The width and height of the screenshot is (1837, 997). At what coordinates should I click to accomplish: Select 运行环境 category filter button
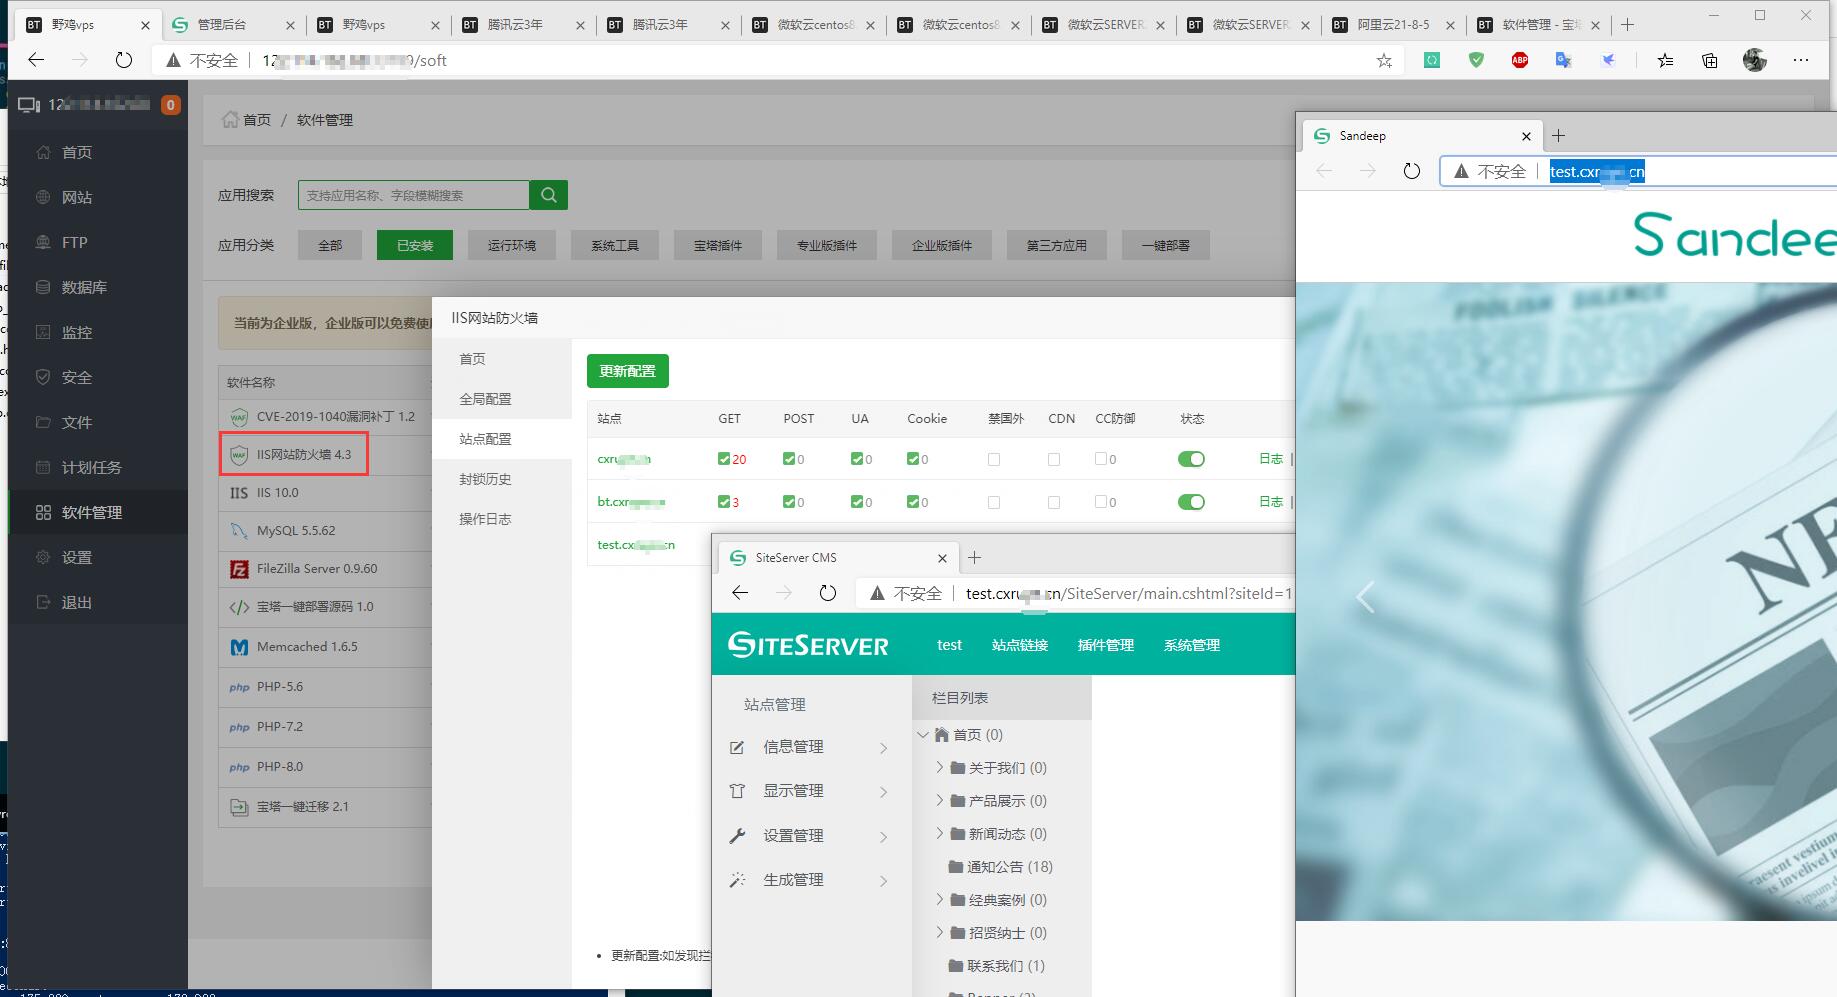pos(512,245)
